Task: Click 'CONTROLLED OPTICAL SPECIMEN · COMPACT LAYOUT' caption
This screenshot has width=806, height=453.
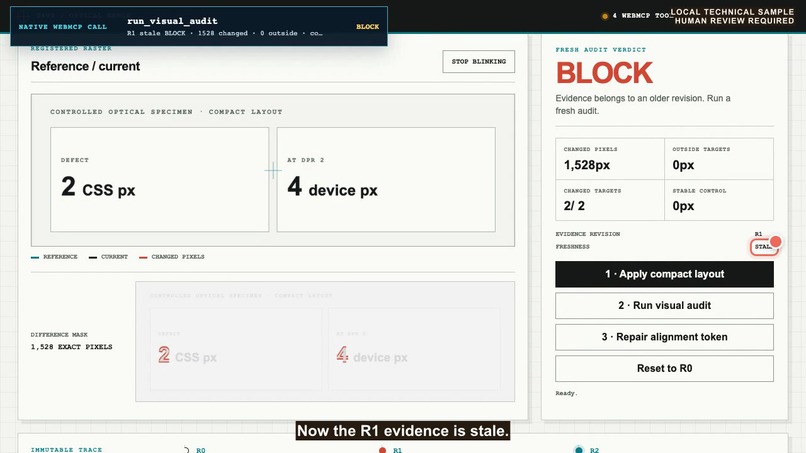Action: point(166,112)
